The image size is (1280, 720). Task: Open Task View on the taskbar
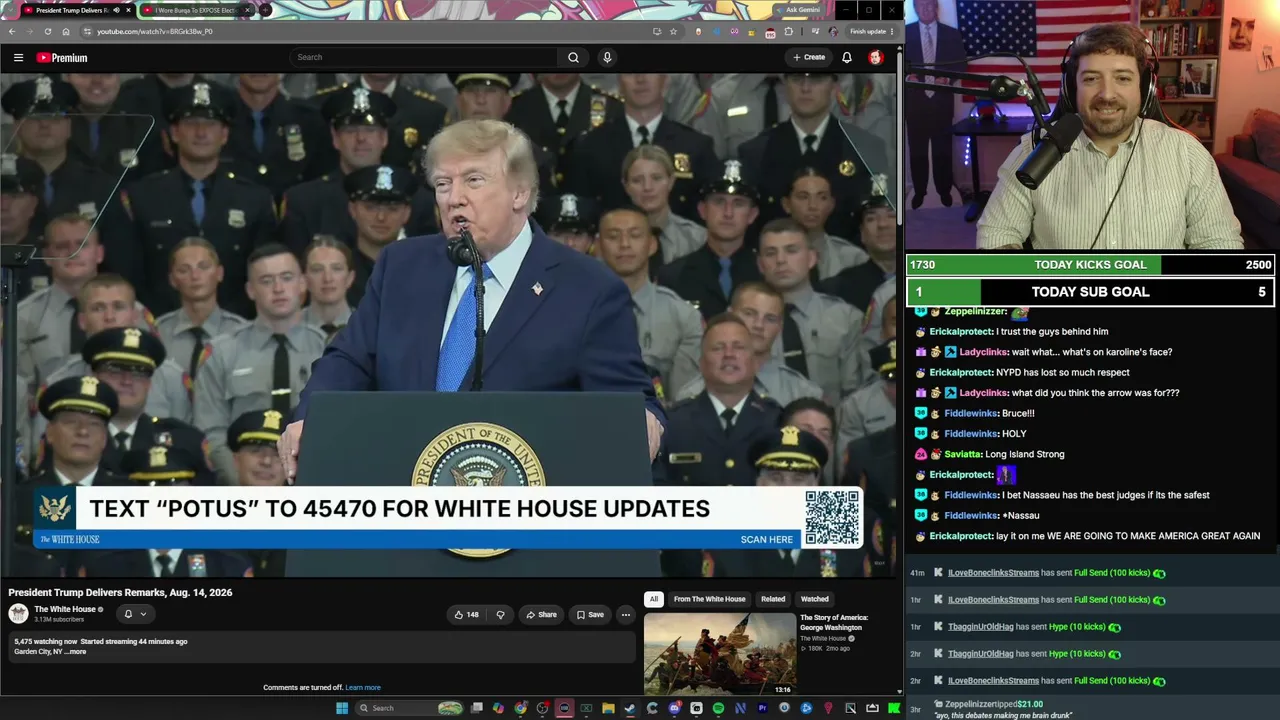click(477, 708)
